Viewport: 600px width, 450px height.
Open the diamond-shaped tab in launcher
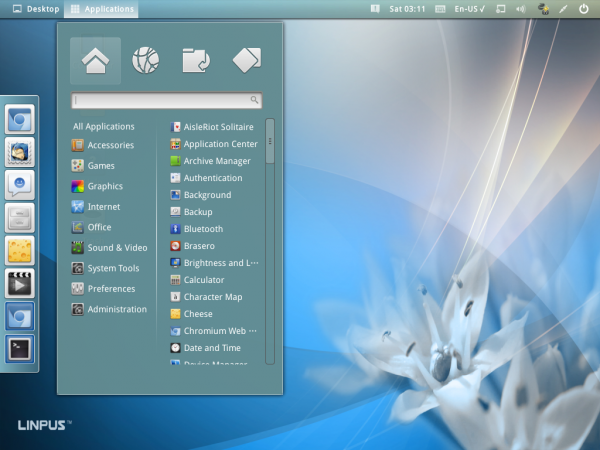coord(247,60)
